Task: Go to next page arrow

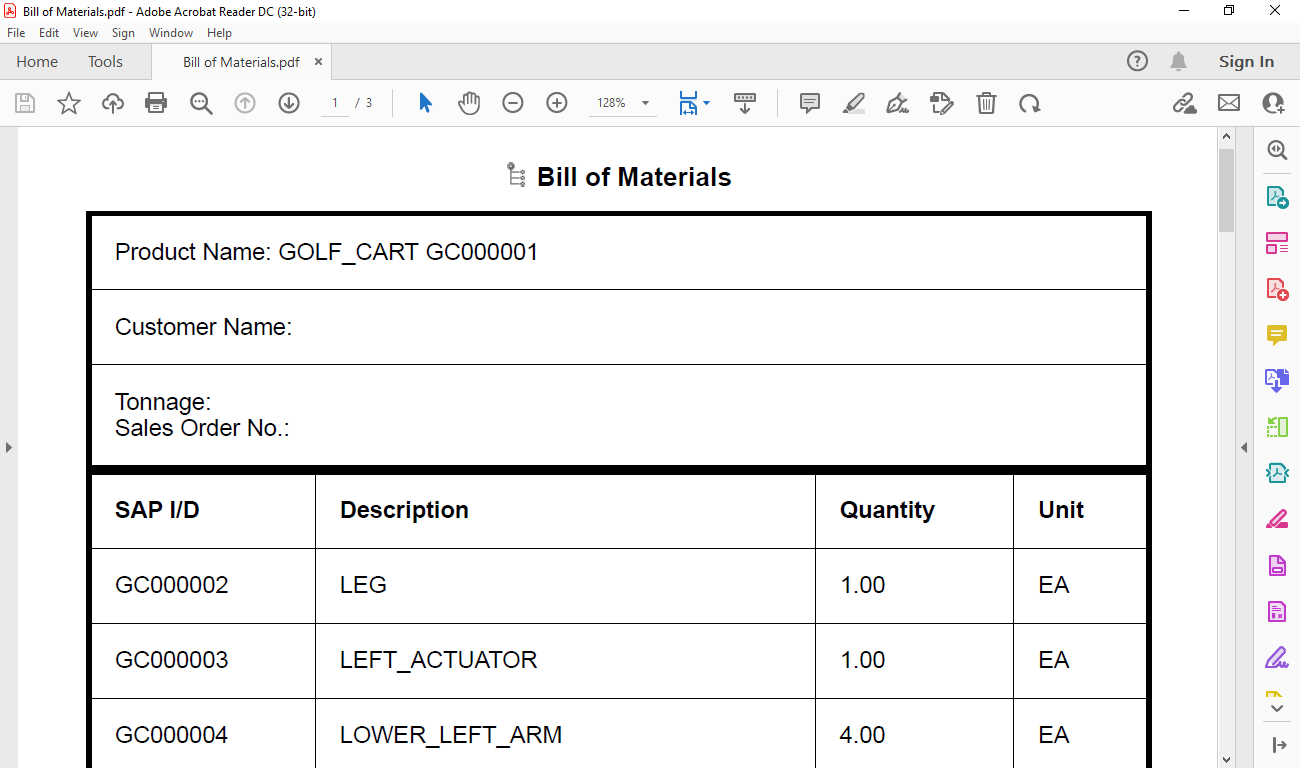Action: click(289, 103)
